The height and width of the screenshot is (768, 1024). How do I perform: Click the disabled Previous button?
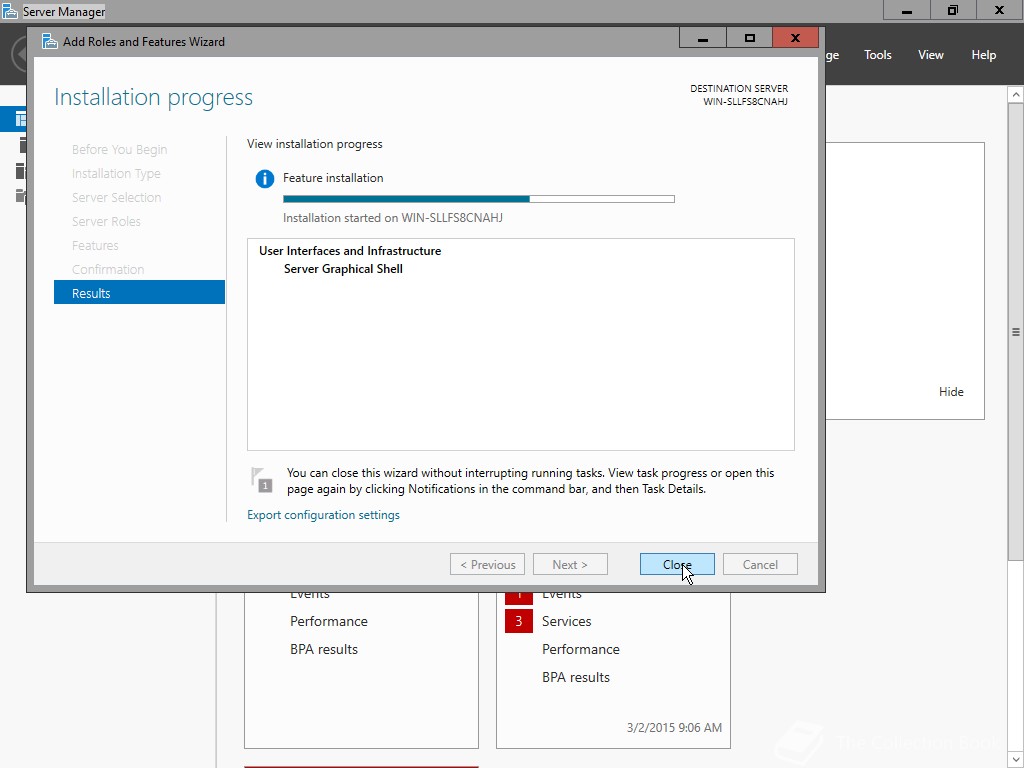point(487,564)
